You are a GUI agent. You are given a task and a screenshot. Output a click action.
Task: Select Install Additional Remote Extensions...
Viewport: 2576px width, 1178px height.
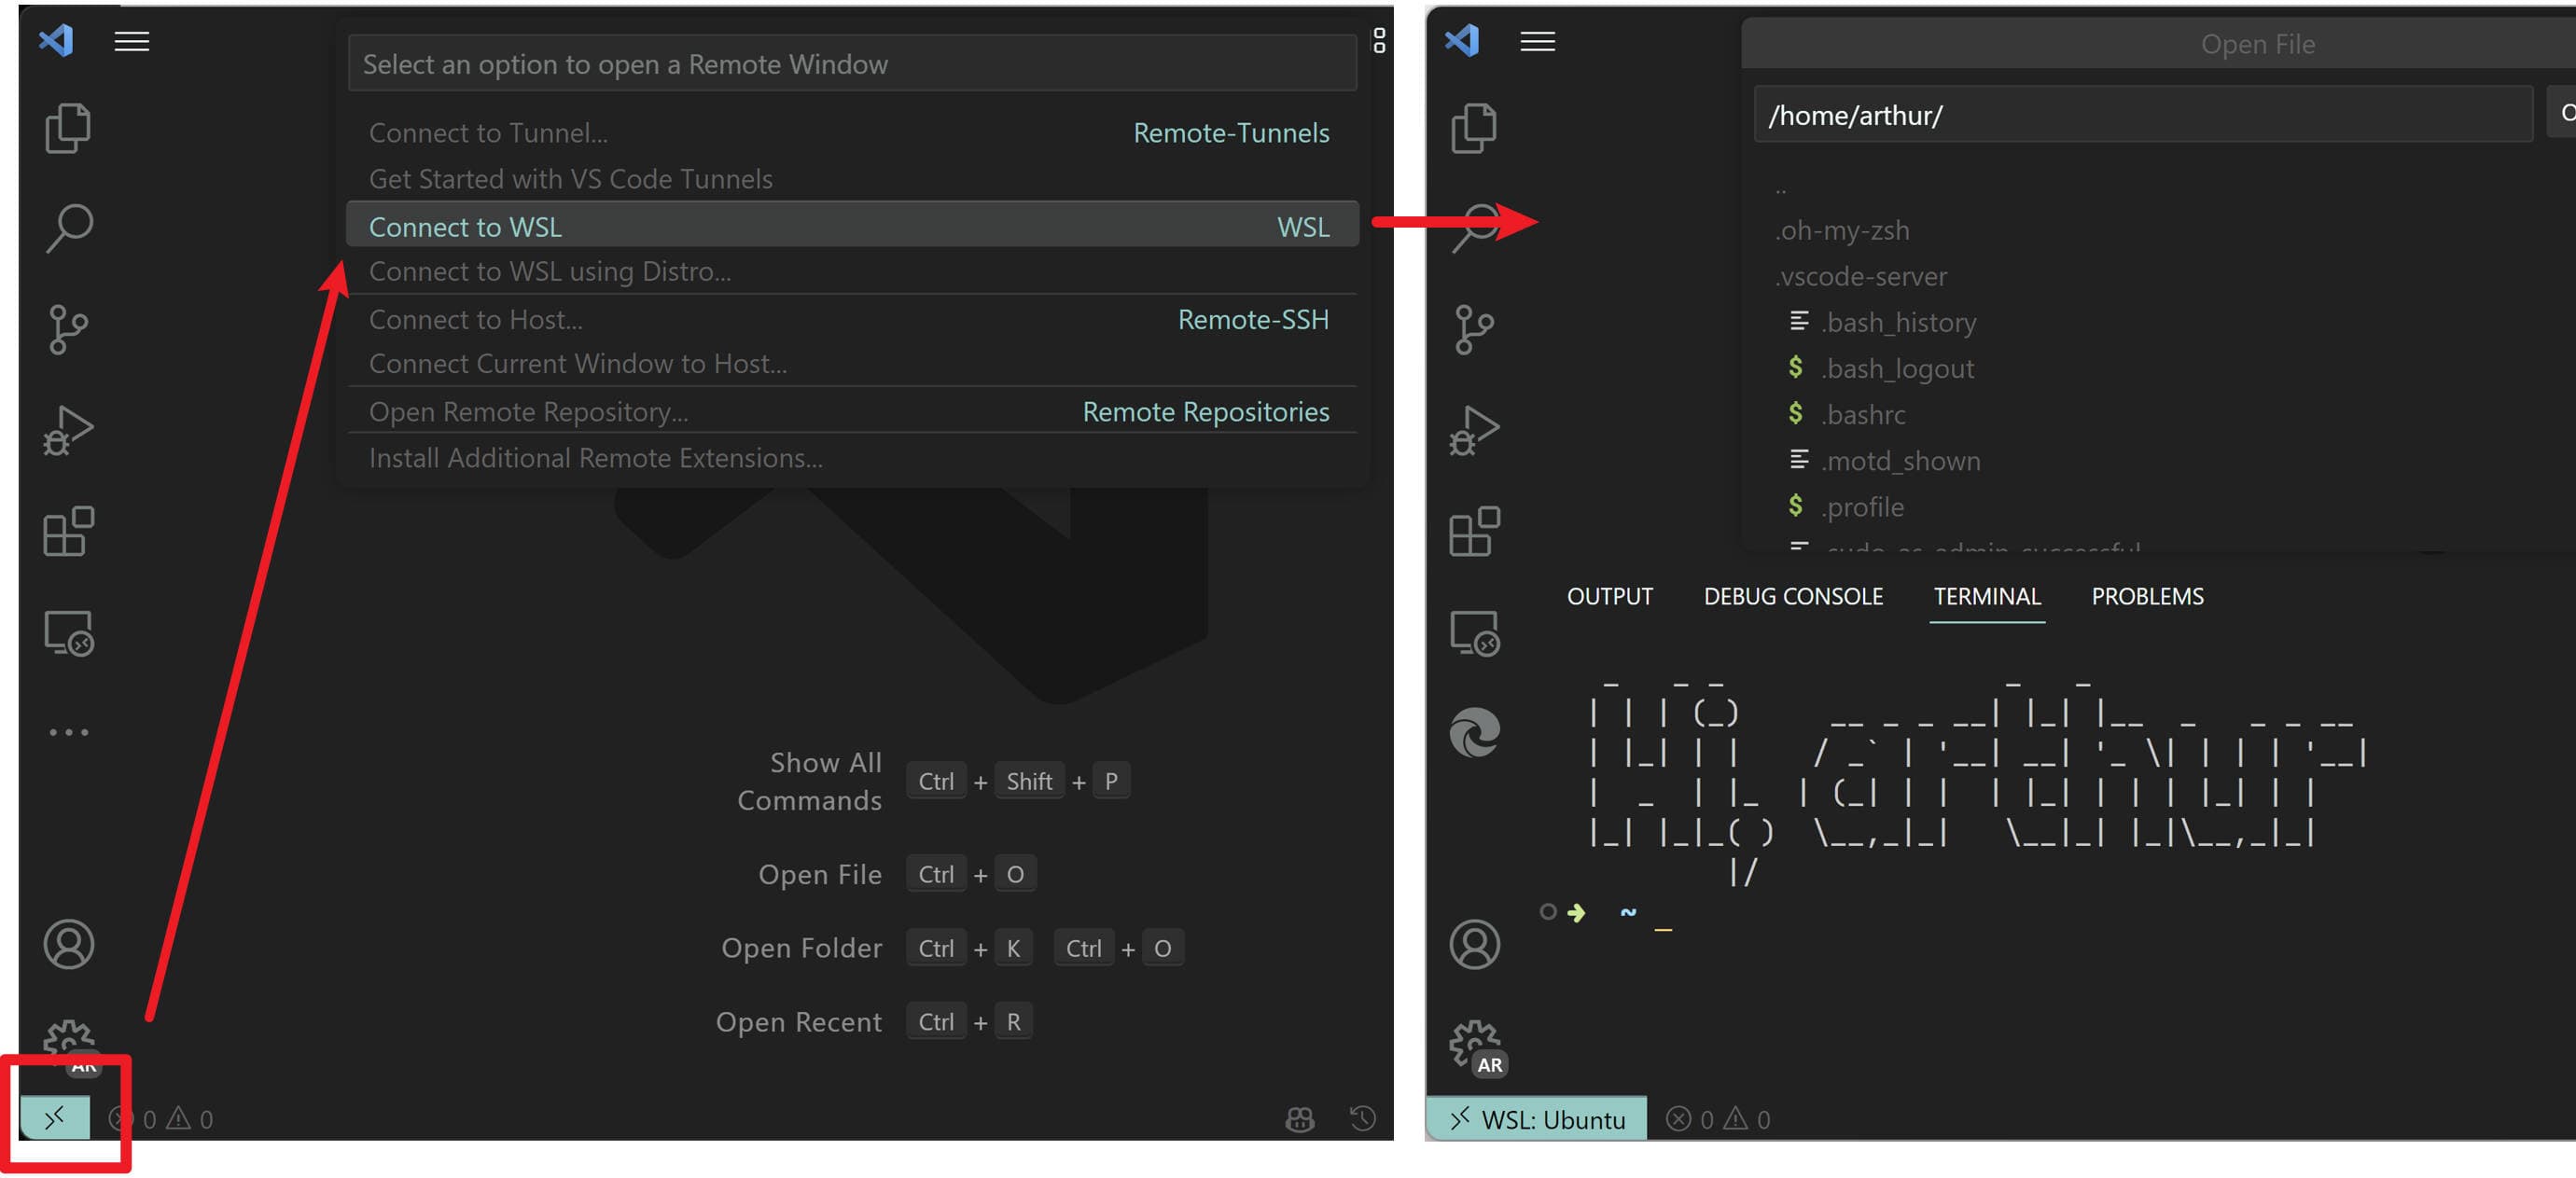click(852, 458)
